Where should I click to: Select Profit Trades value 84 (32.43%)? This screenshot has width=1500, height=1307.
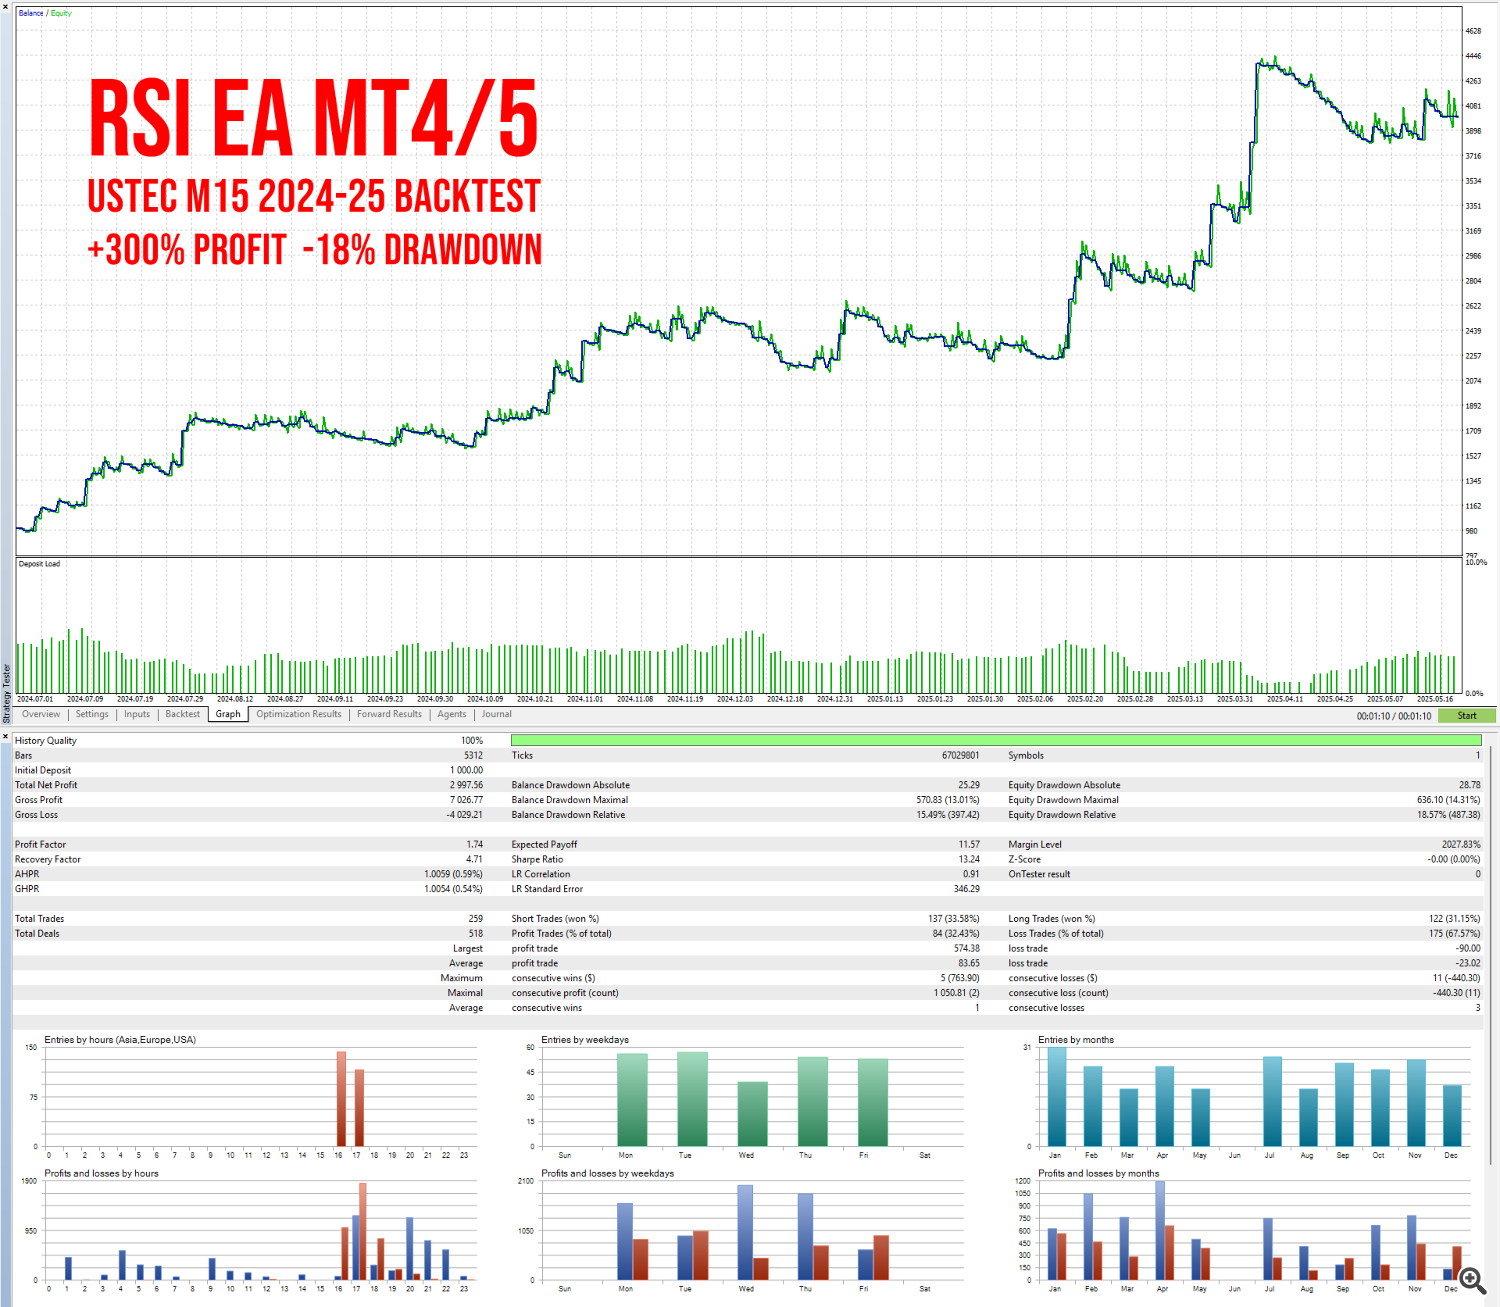(956, 933)
